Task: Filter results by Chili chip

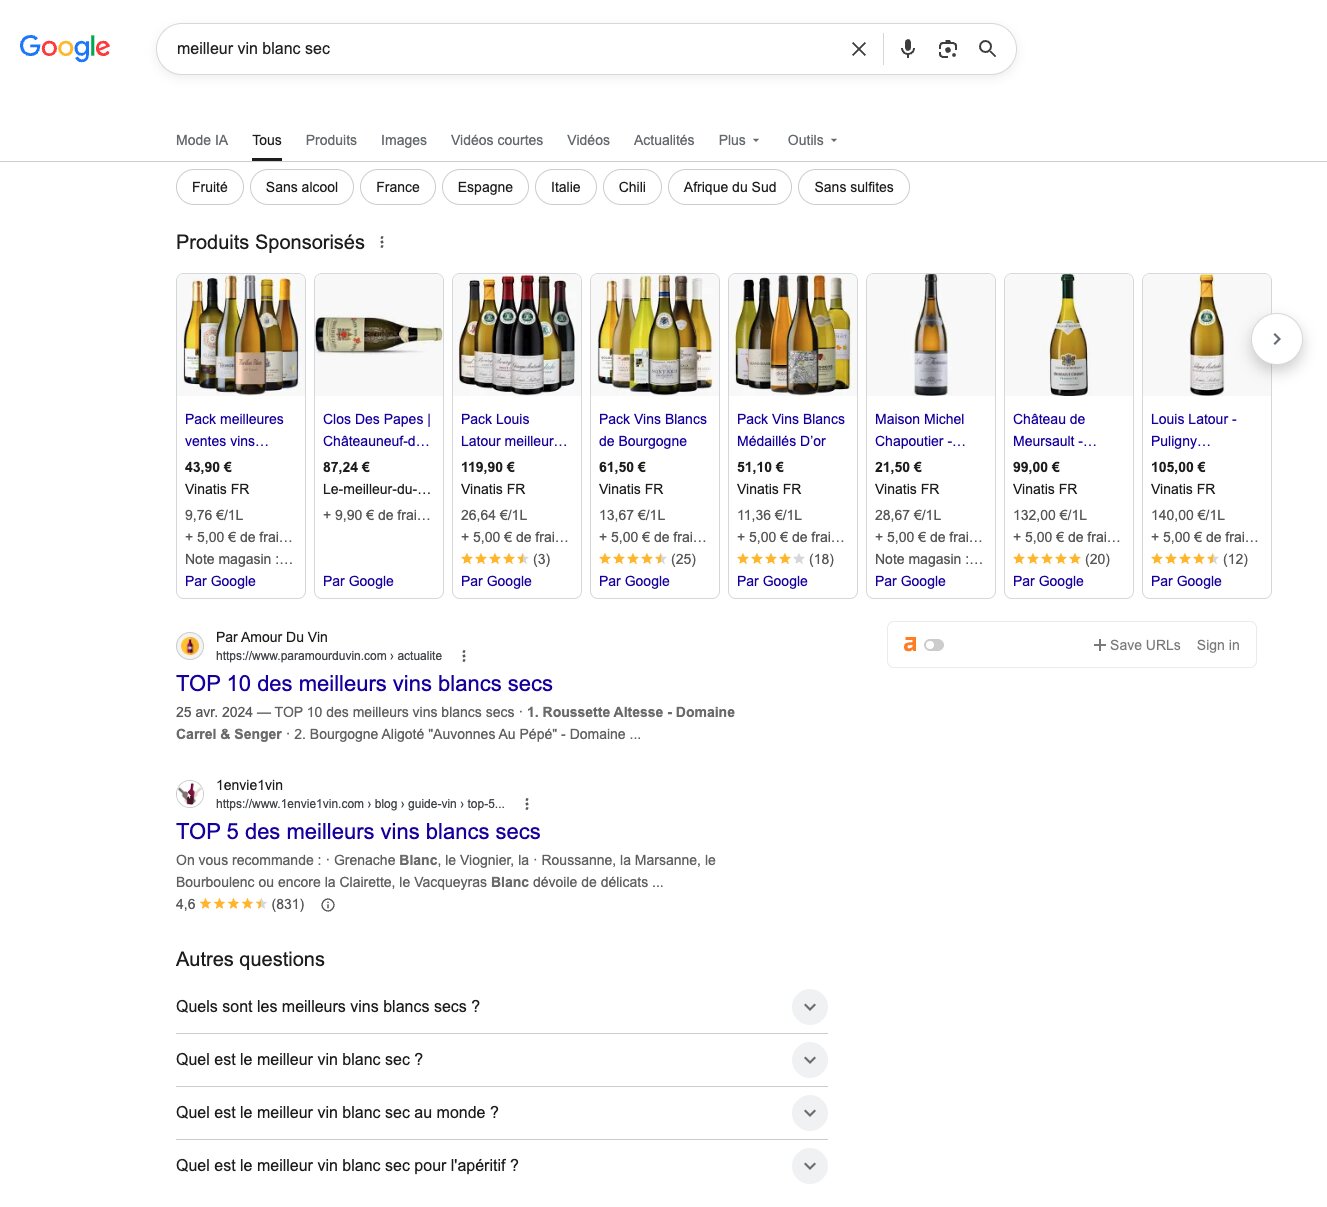Action: pyautogui.click(x=632, y=187)
